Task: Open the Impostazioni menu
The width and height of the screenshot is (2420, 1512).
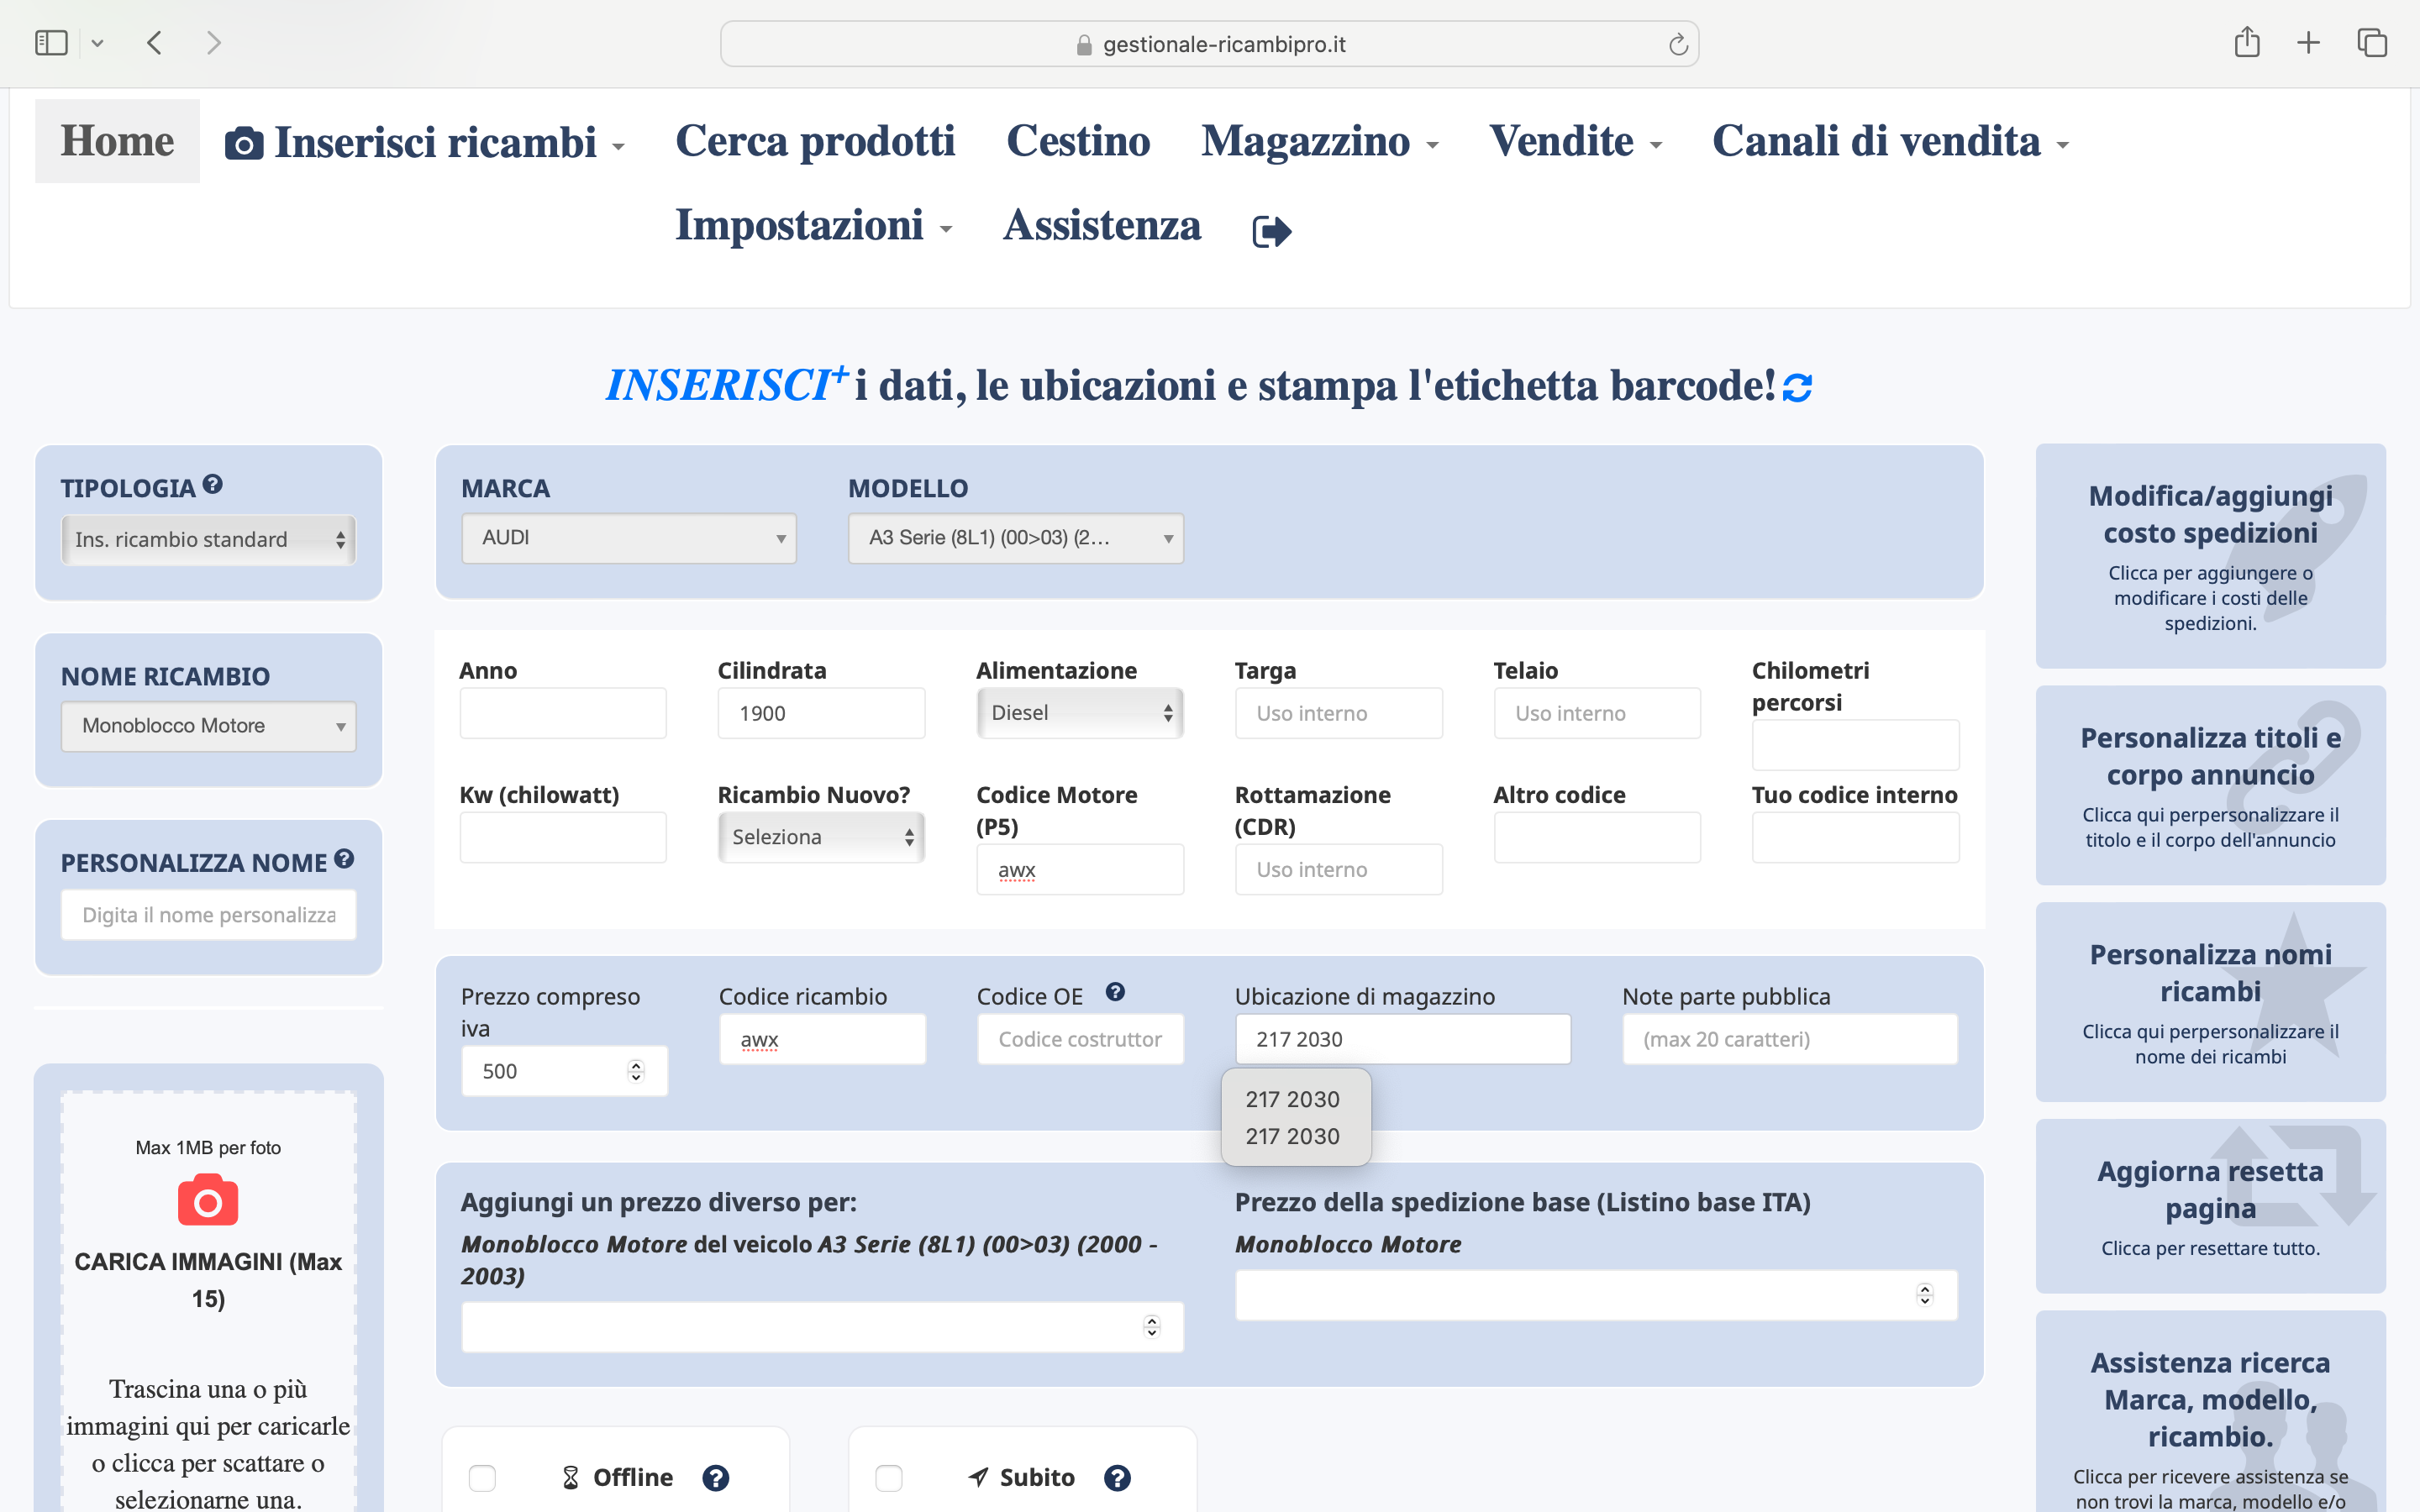Action: click(x=814, y=225)
